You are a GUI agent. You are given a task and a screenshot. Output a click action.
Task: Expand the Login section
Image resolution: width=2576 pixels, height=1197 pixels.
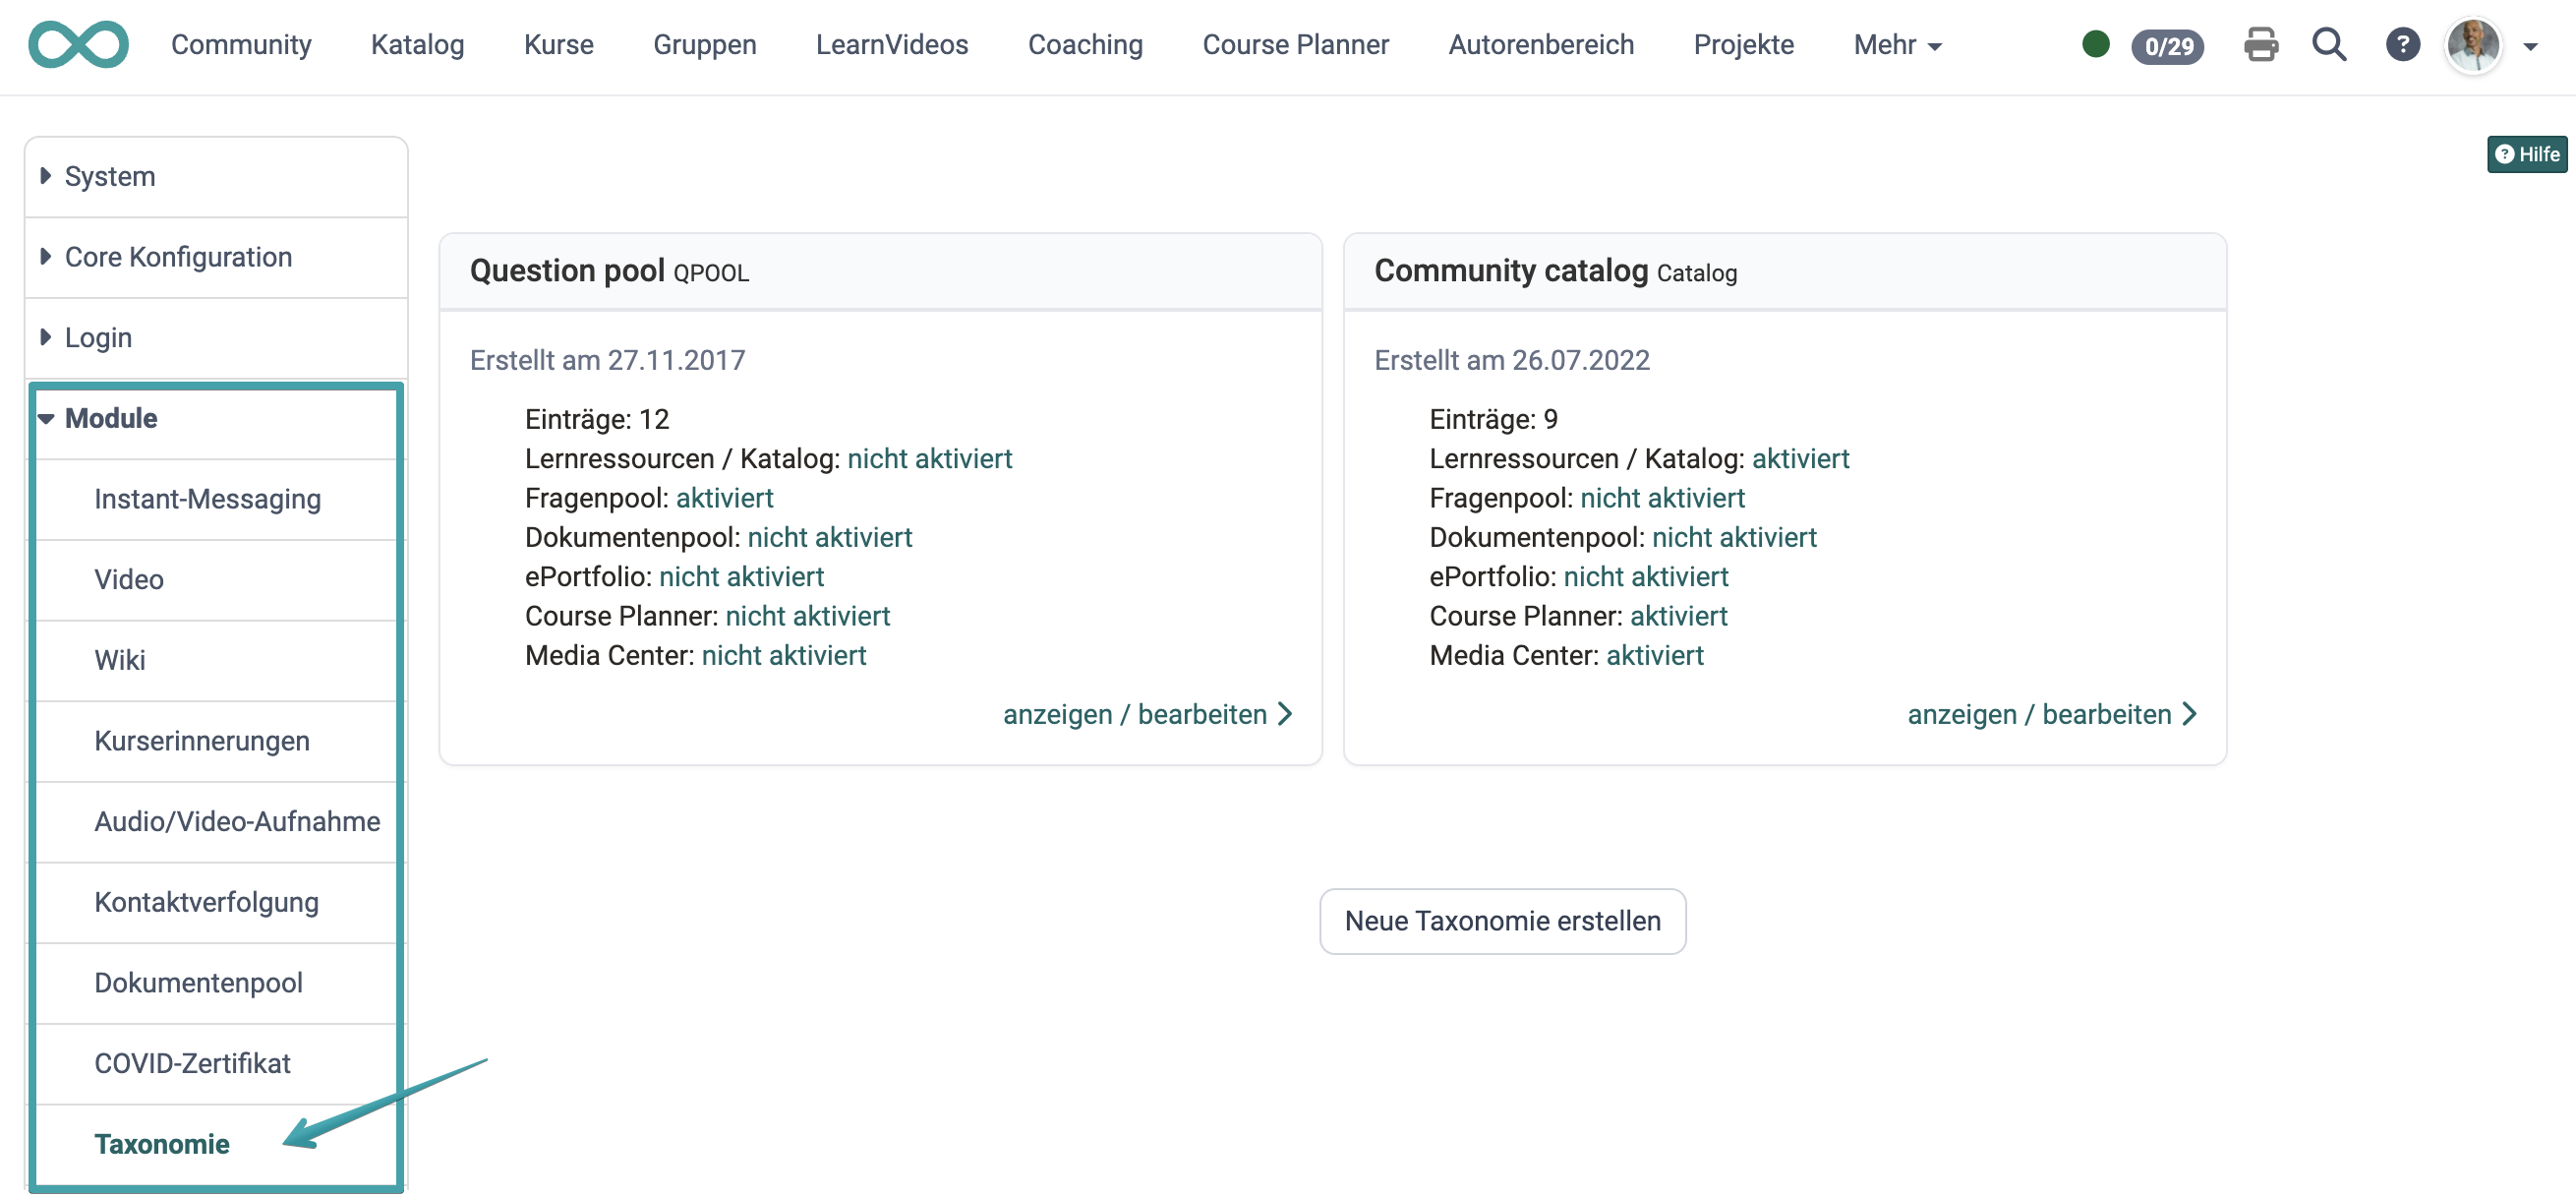click(x=216, y=338)
